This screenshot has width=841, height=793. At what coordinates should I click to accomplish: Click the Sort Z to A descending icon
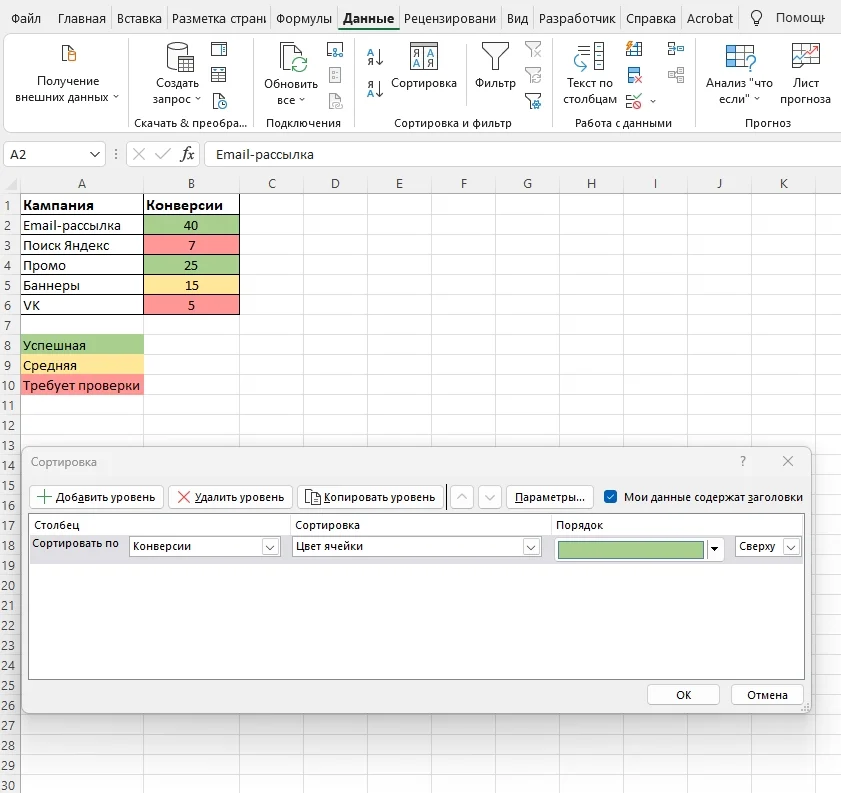[375, 90]
